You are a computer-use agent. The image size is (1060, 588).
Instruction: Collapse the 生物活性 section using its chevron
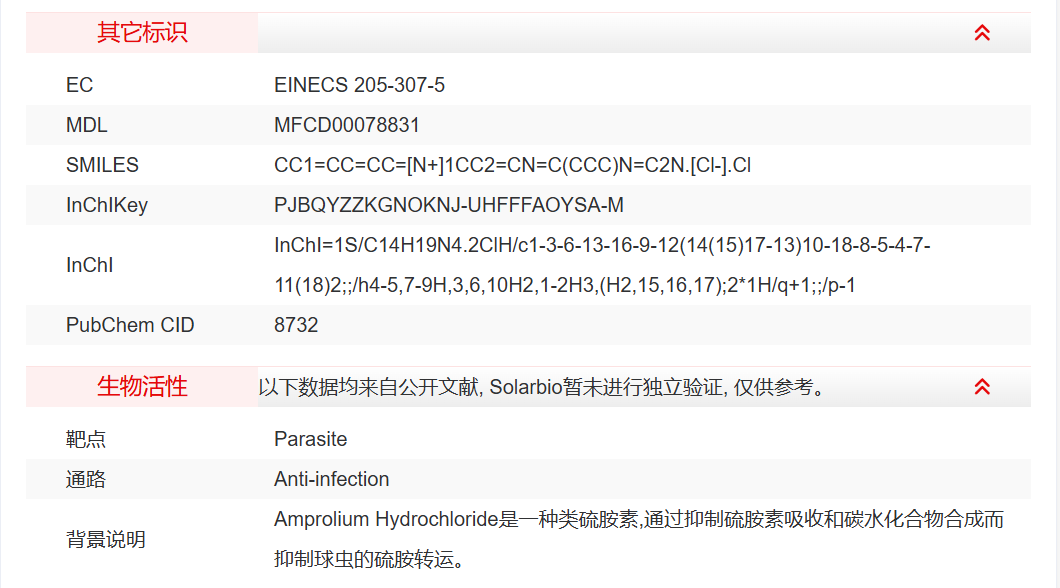(982, 387)
